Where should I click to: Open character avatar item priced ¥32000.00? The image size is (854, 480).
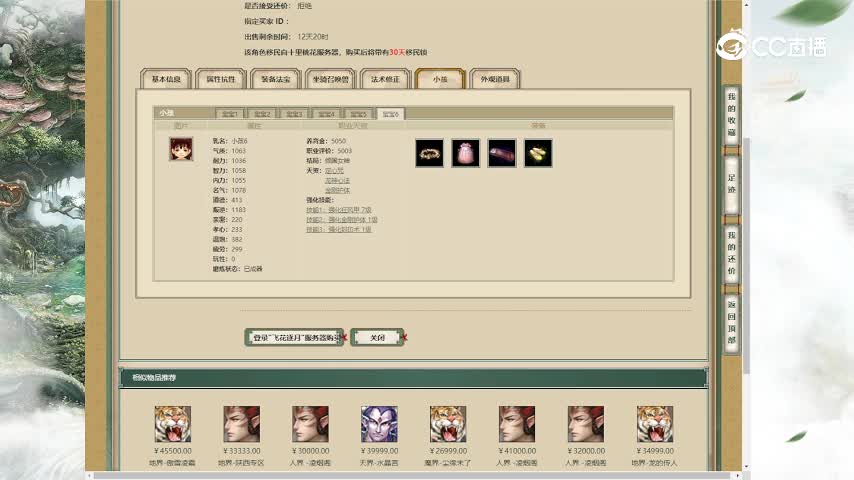coord(585,424)
